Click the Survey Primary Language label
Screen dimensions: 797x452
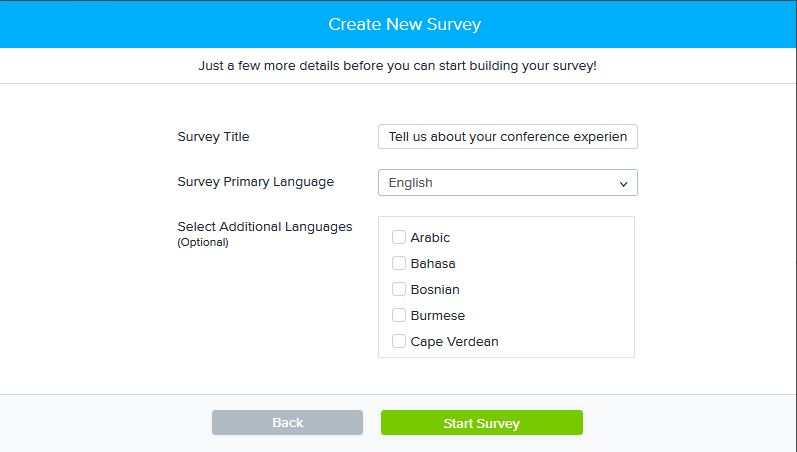[255, 182]
